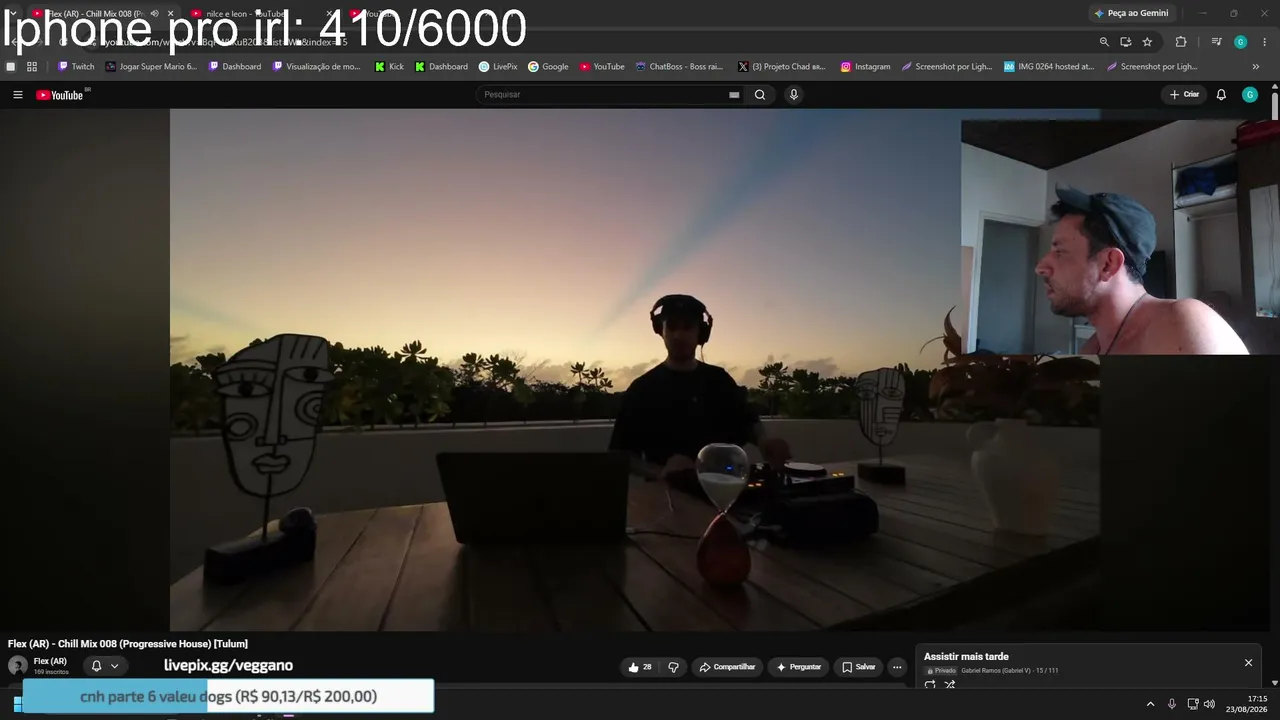The height and width of the screenshot is (720, 1280).
Task: Start voice search with the microphone icon
Action: click(x=794, y=95)
